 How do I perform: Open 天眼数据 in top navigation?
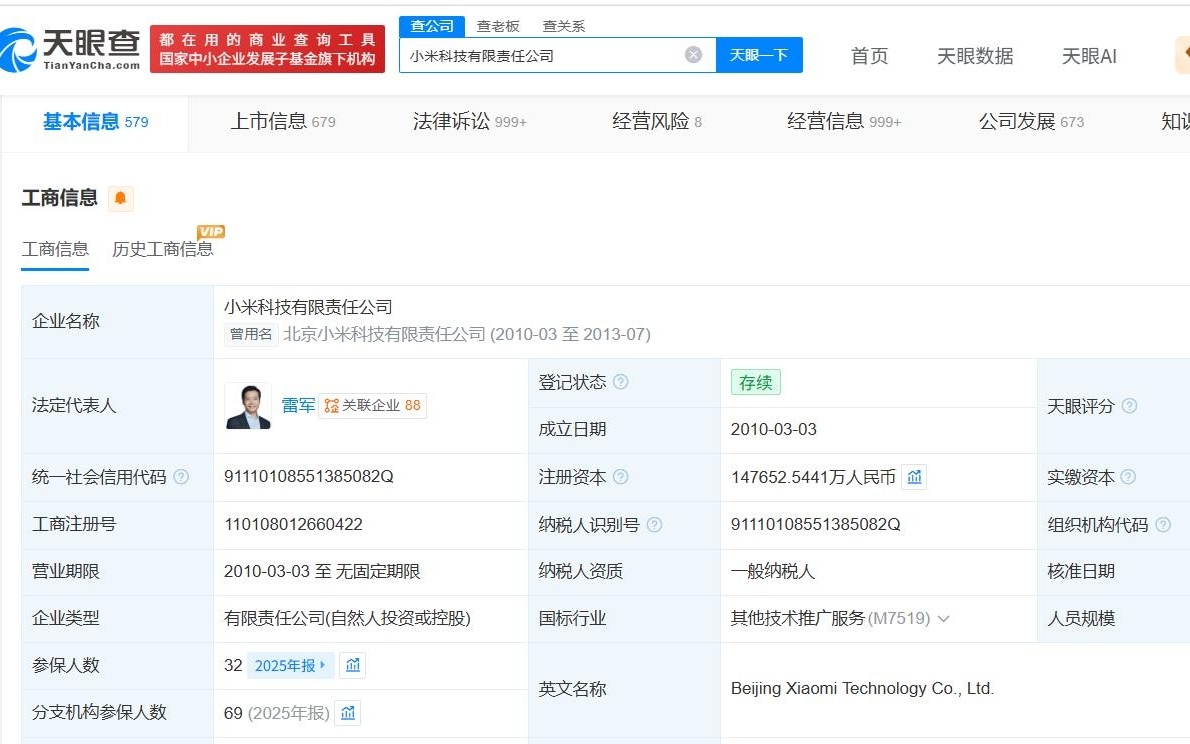pos(975,56)
